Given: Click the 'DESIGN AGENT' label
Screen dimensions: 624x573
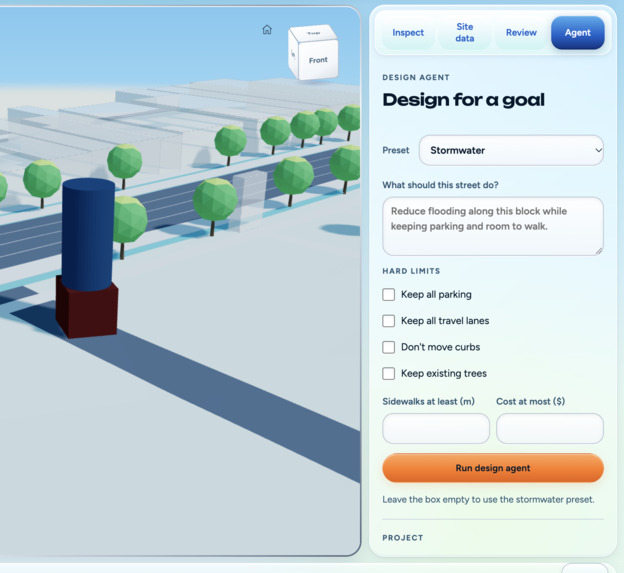Looking at the screenshot, I should point(416,78).
